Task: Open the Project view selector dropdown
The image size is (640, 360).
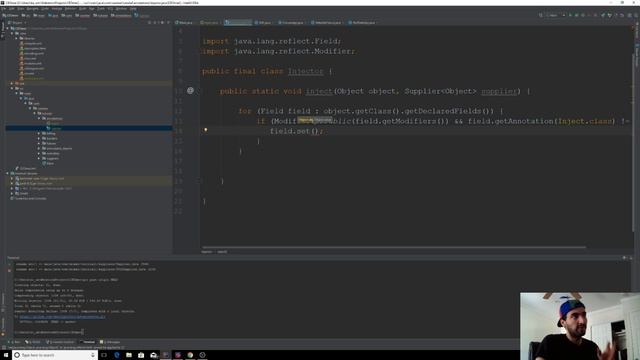Action: click(x=17, y=23)
